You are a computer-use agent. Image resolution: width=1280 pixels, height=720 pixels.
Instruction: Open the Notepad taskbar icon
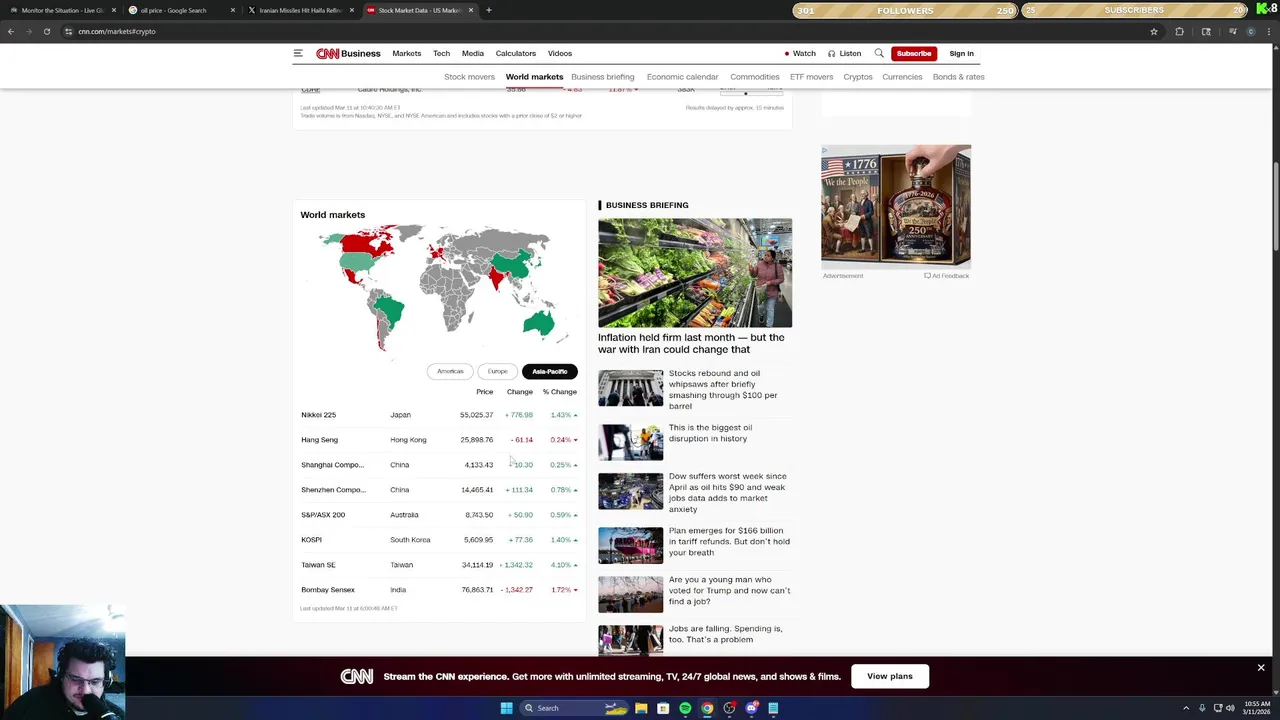click(773, 708)
